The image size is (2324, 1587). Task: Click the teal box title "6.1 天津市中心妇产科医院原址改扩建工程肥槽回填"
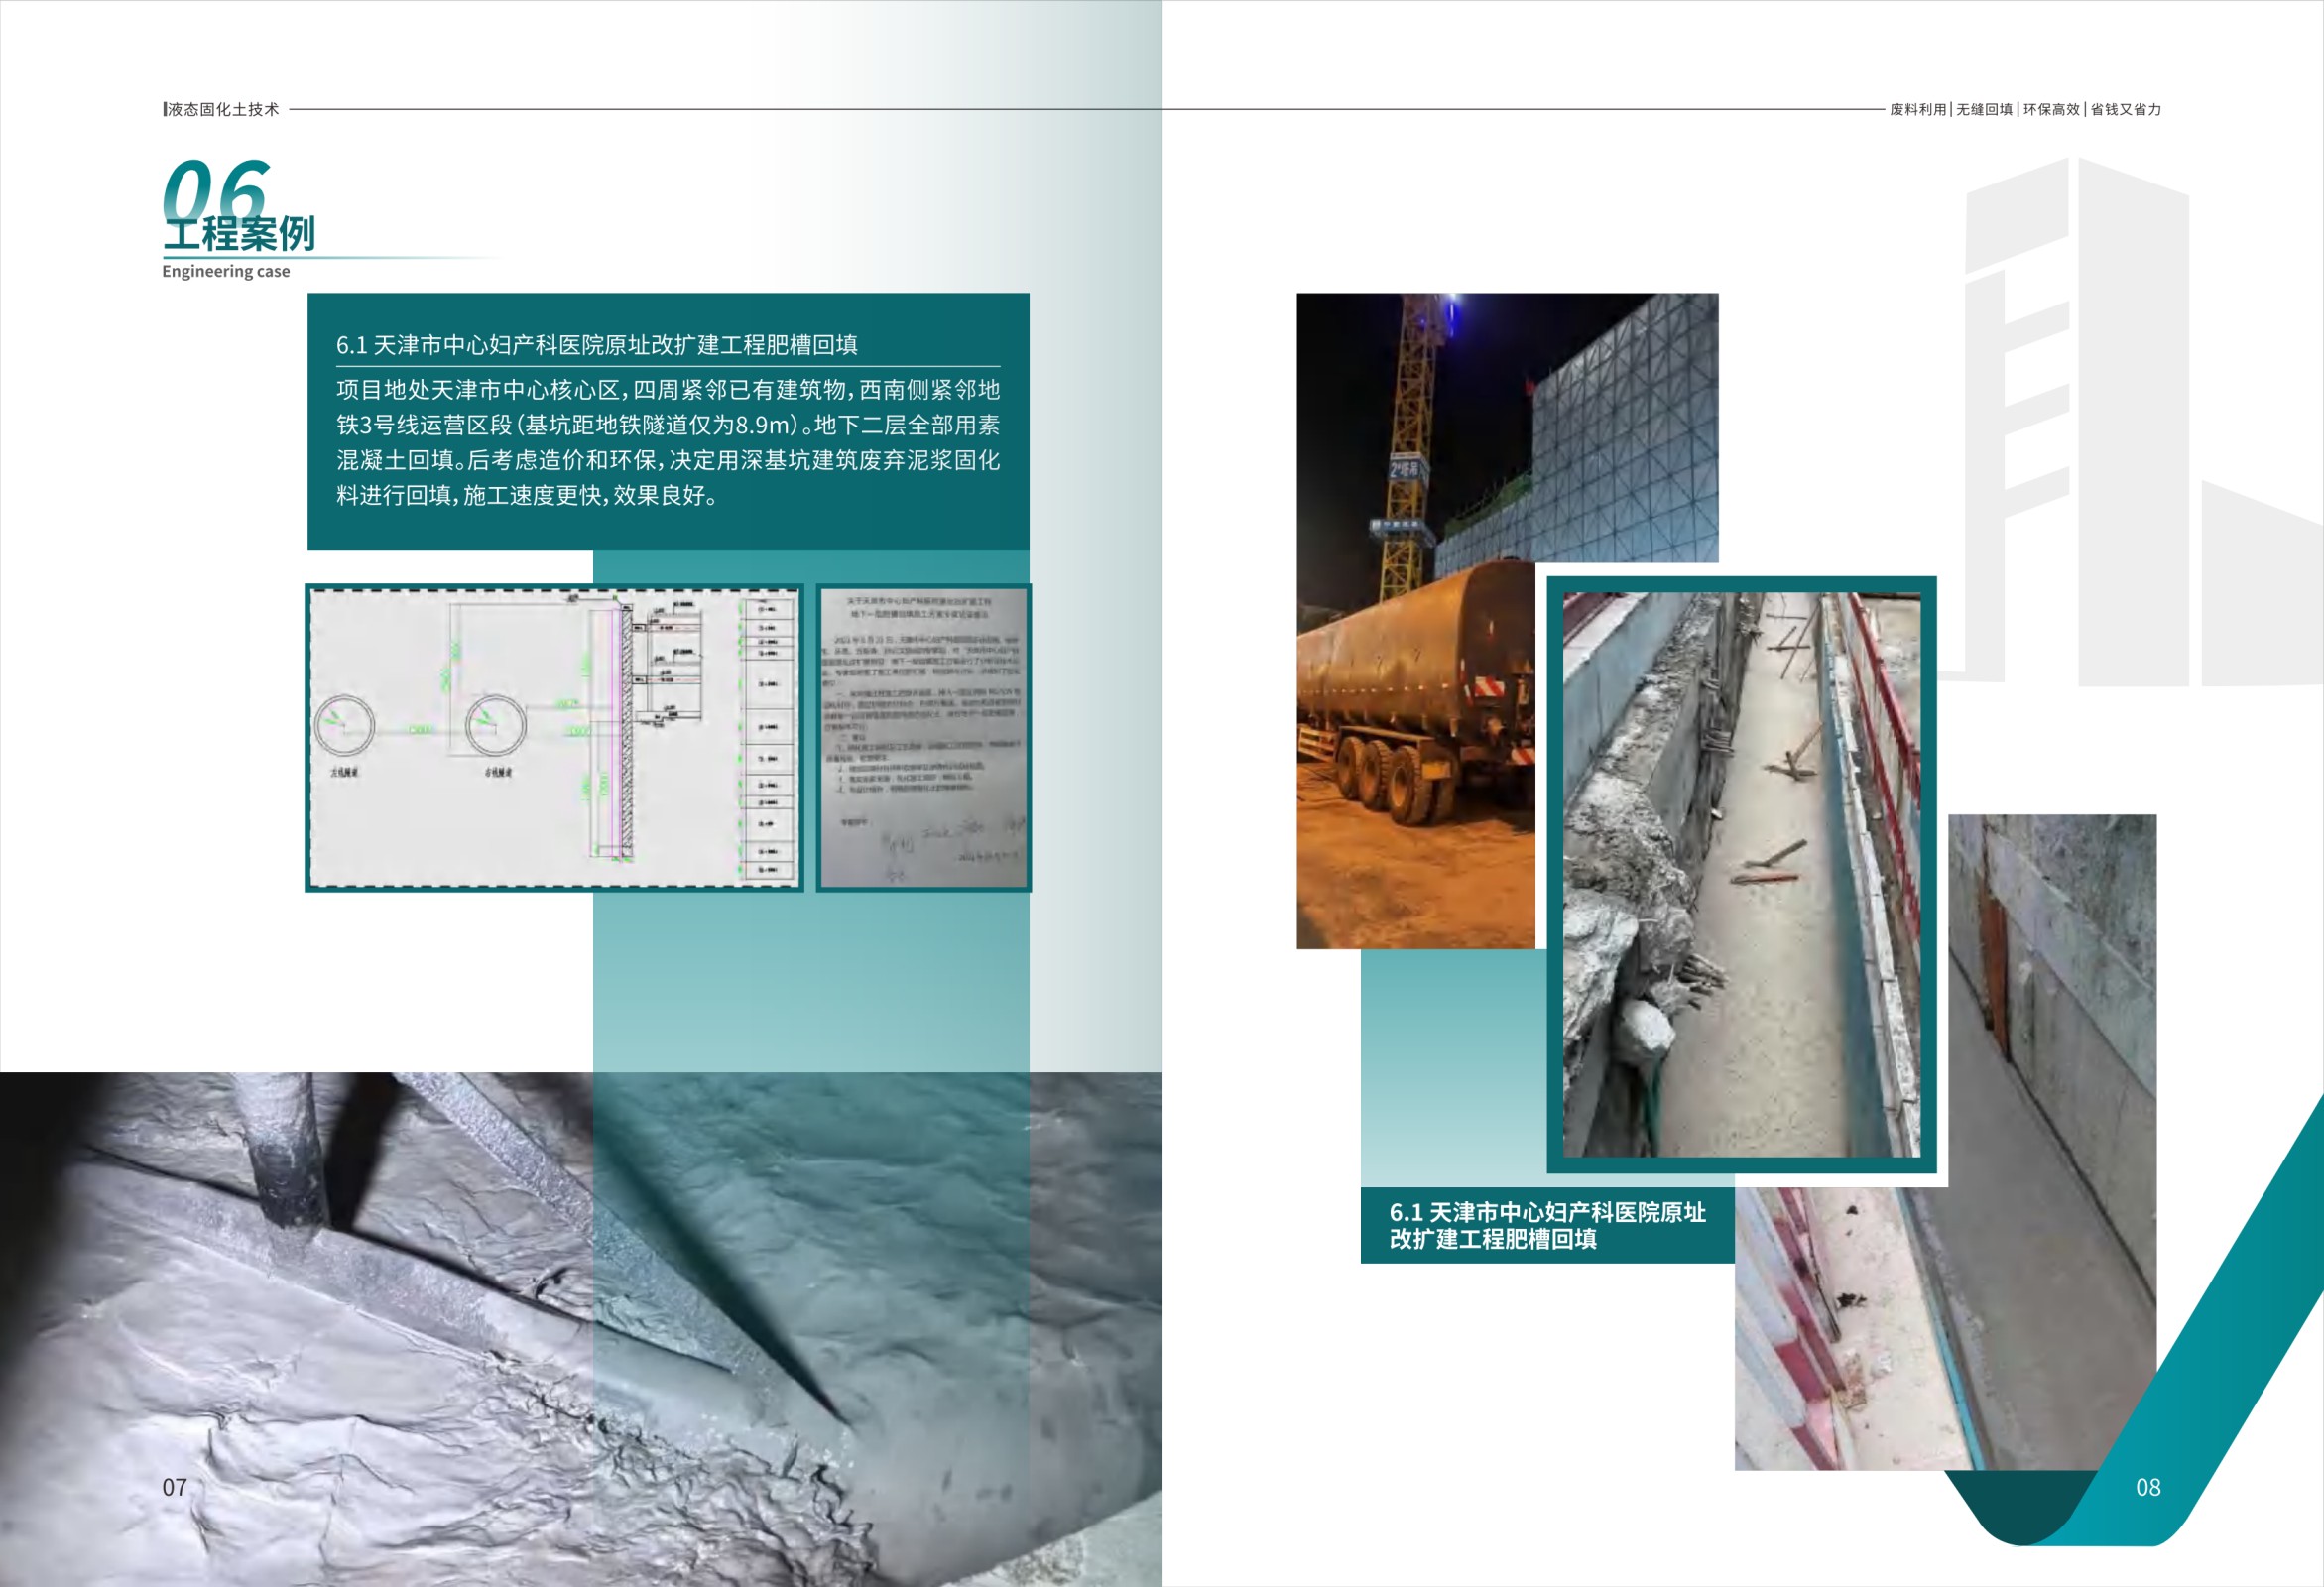tap(597, 345)
